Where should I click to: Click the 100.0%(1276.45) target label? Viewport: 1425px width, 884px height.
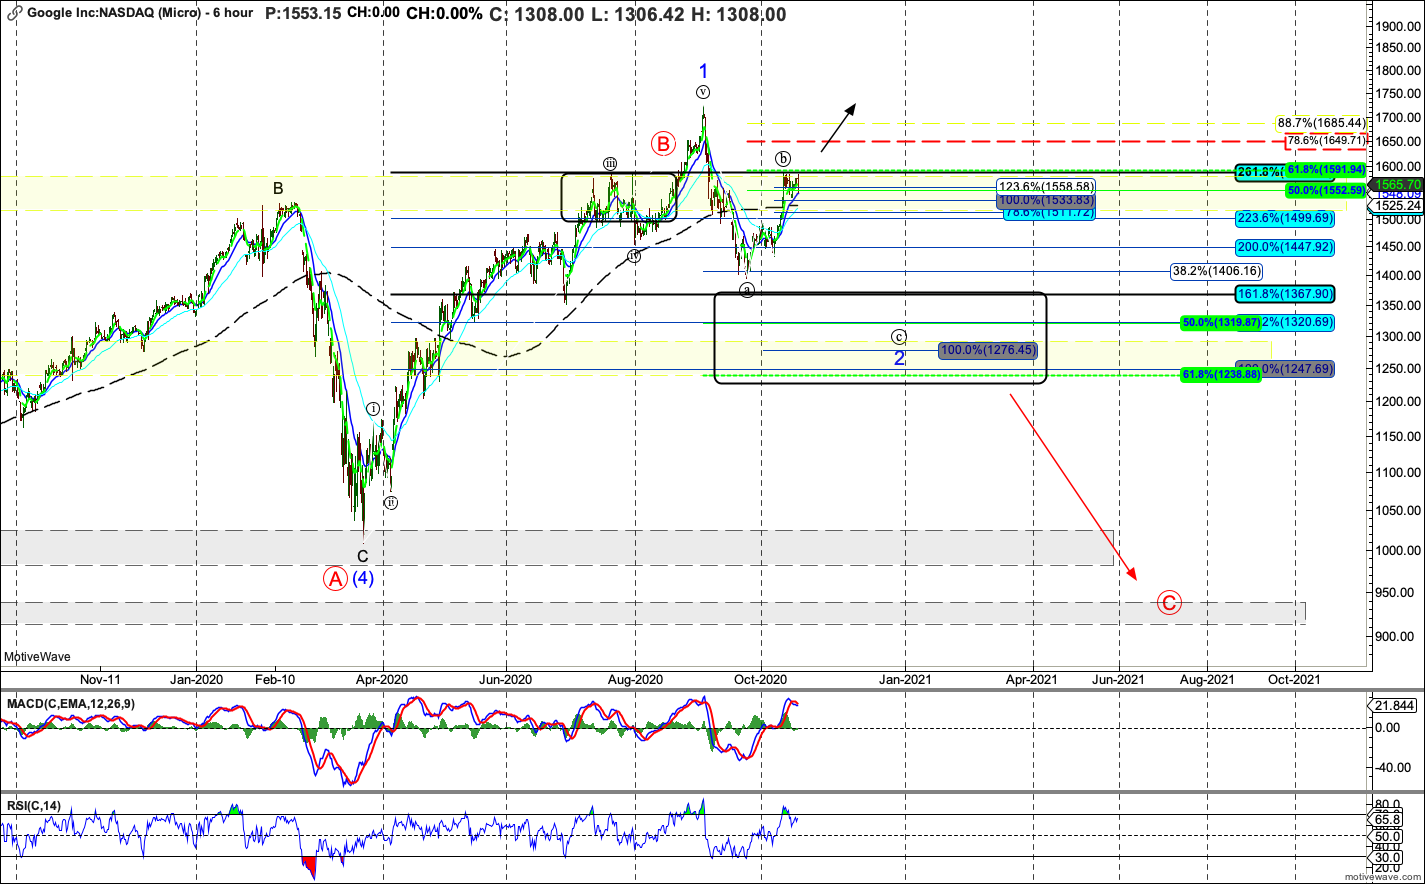point(989,350)
